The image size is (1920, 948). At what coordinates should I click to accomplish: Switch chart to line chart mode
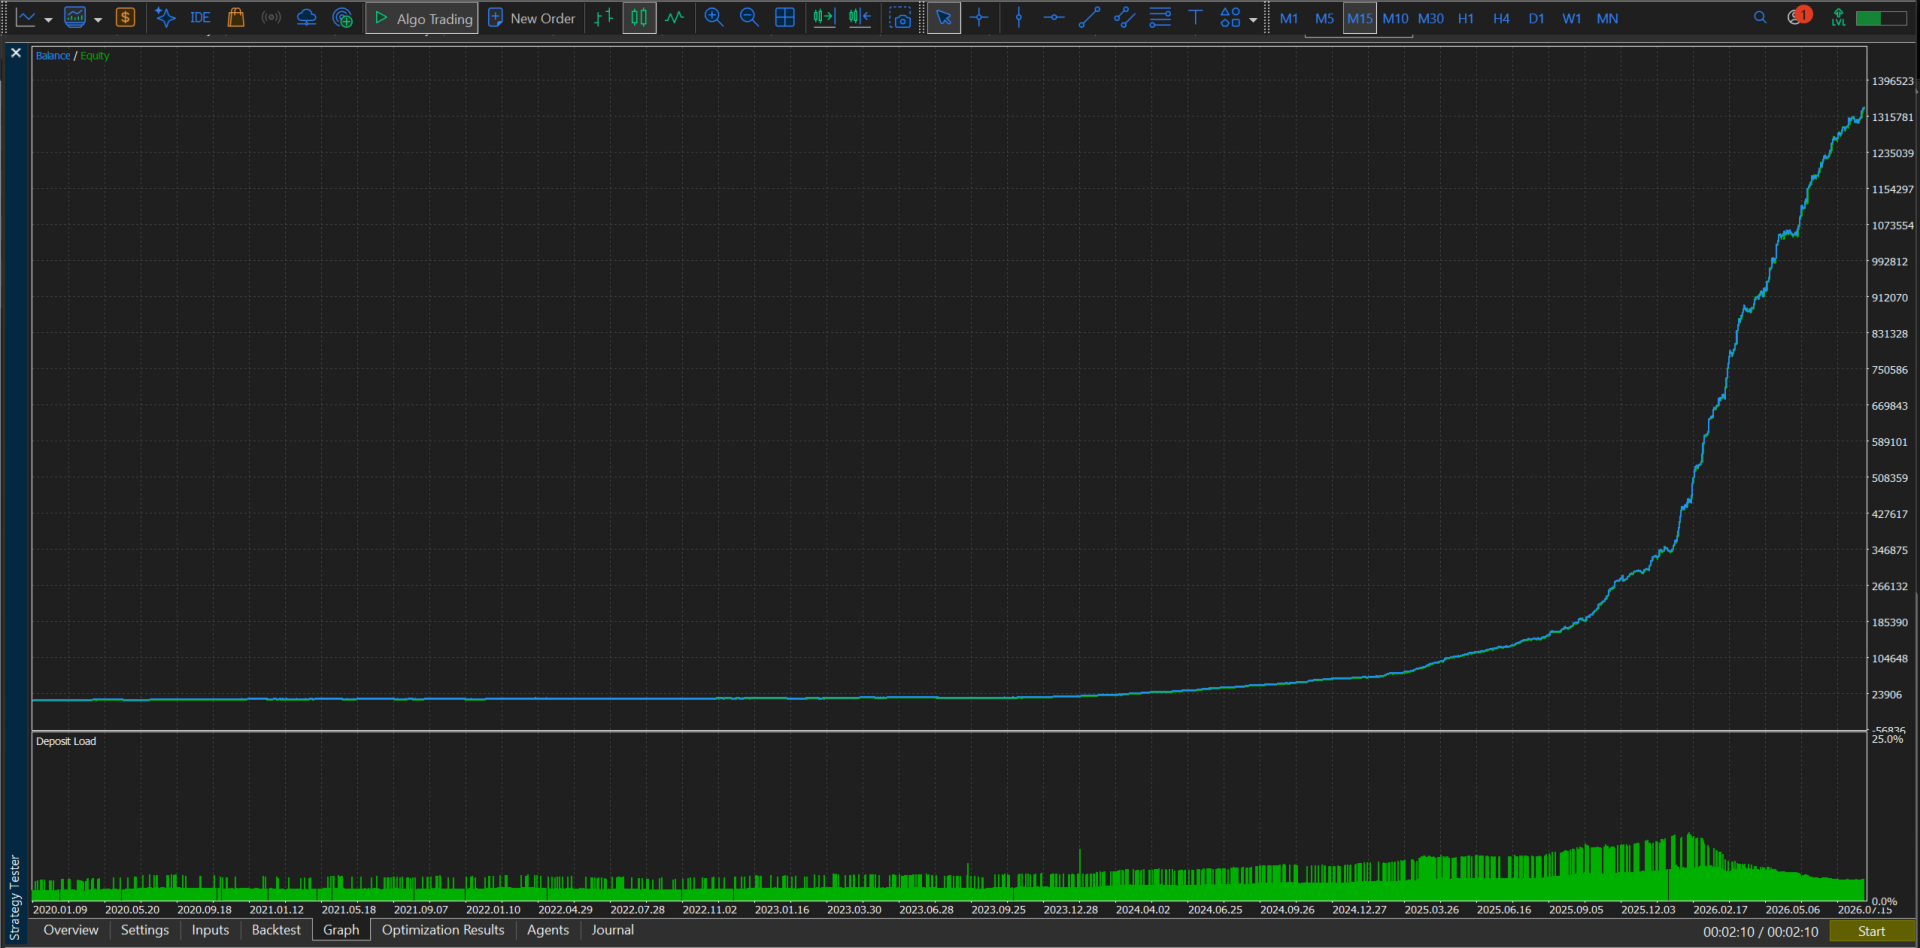[675, 18]
